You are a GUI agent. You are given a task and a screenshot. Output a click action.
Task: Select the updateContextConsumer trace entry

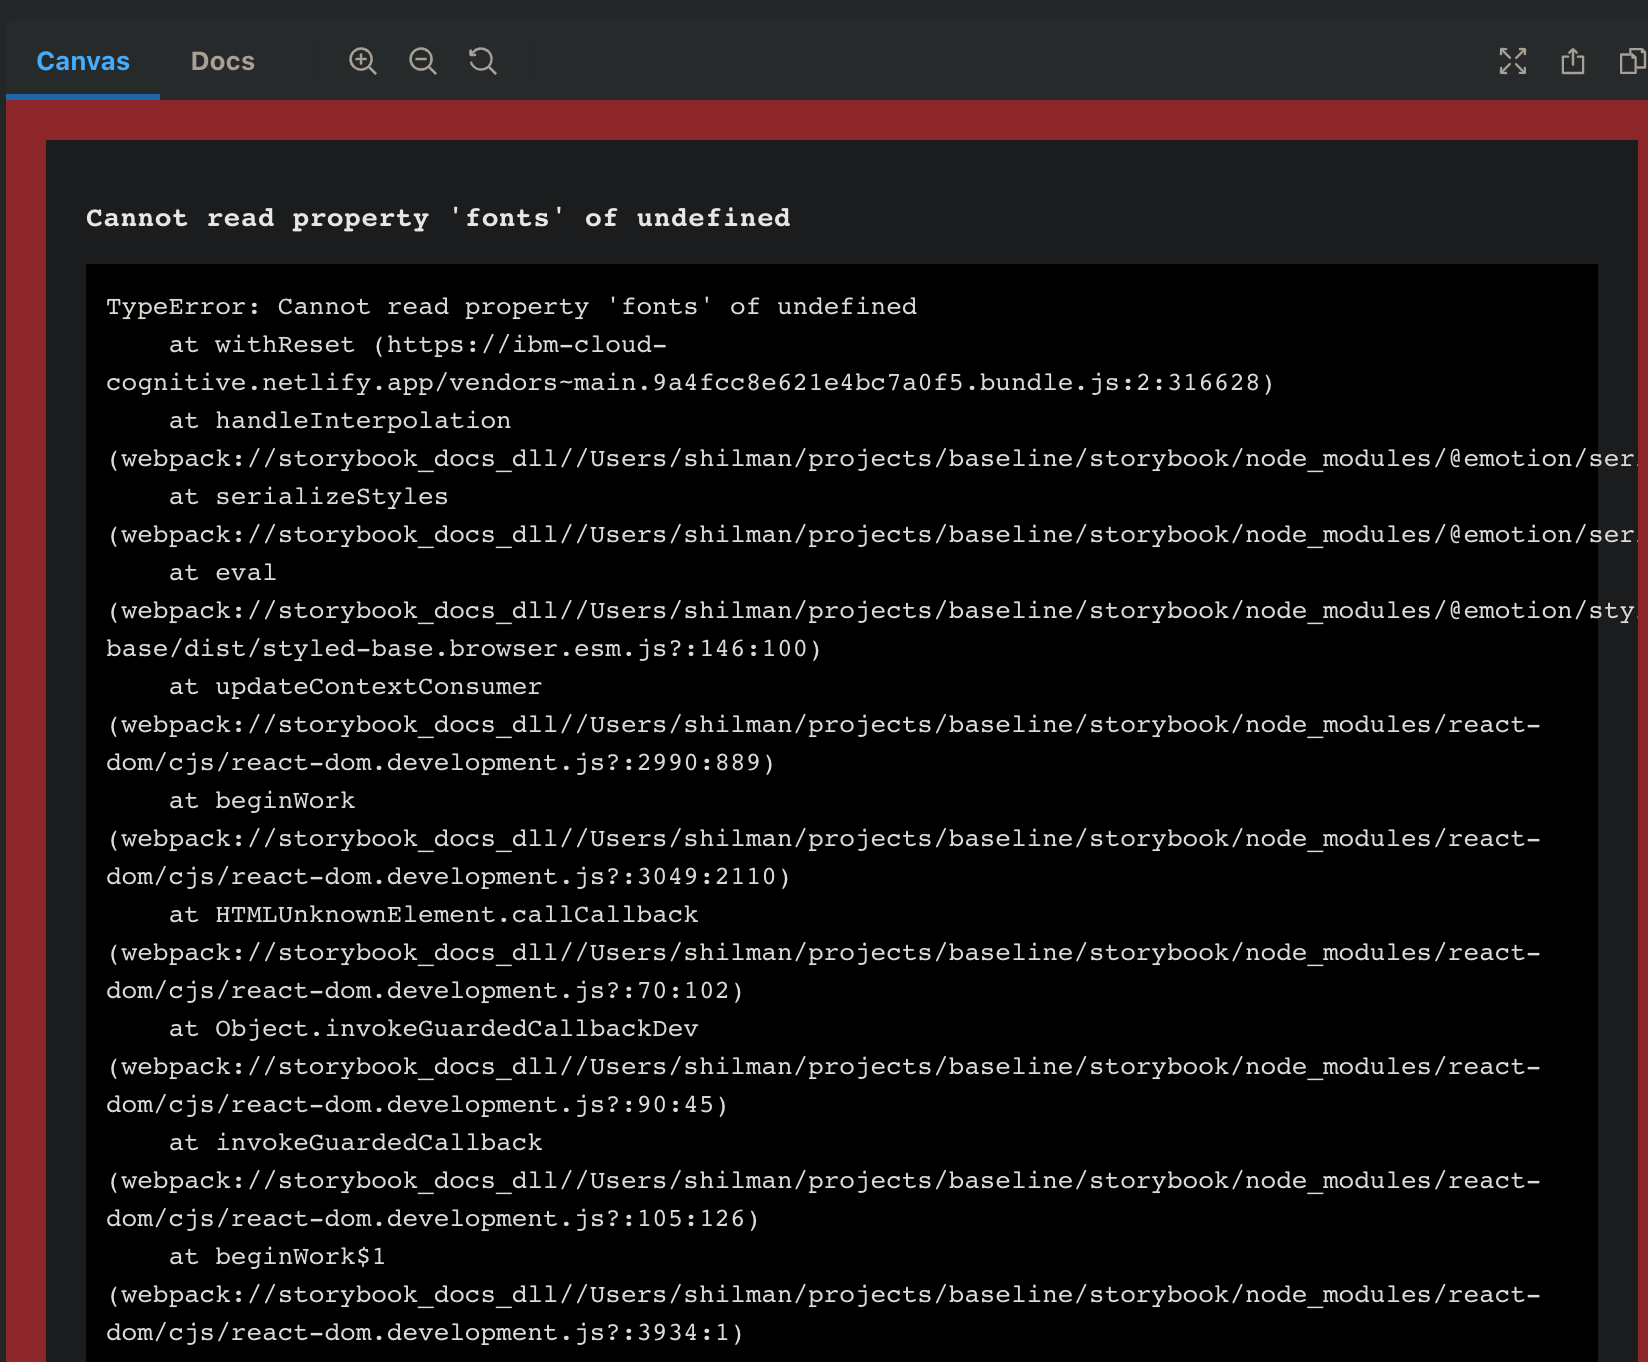coord(378,686)
